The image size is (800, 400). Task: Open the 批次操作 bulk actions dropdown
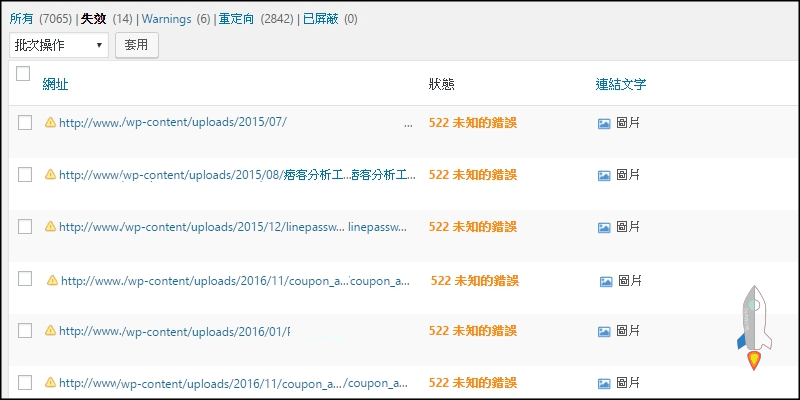tap(59, 45)
